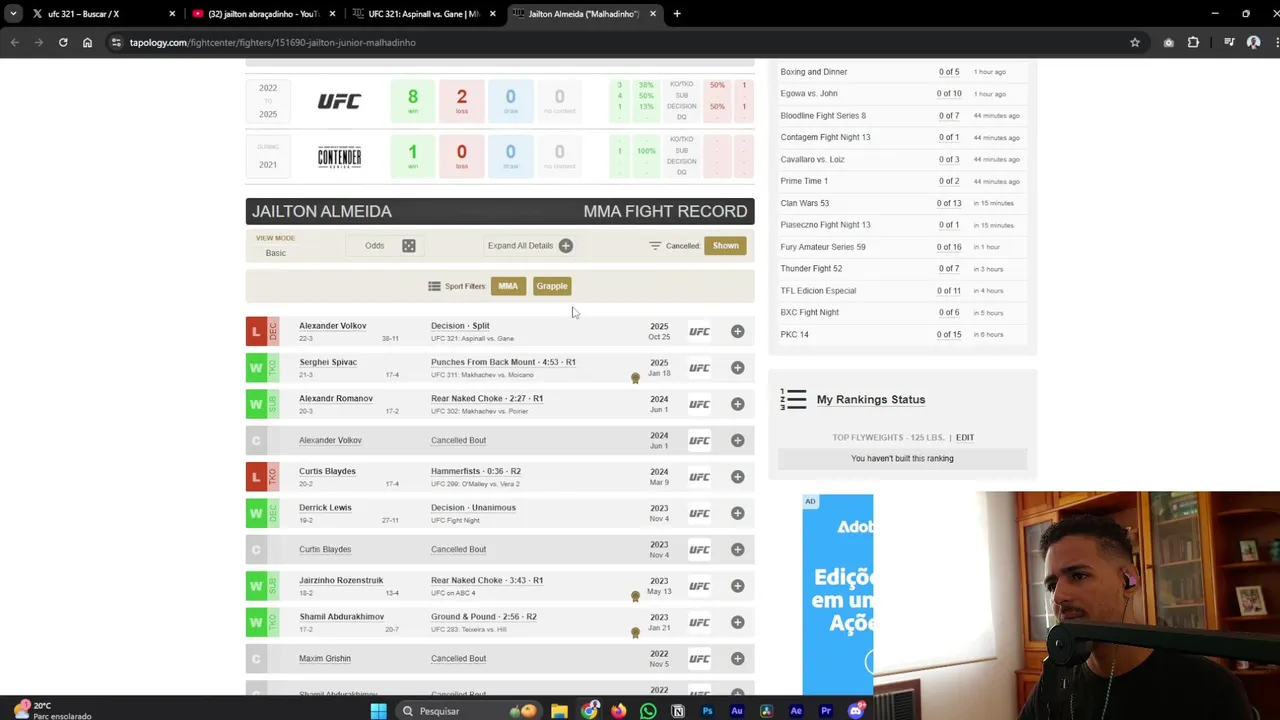Click the sport filters list icon
Viewport: 1280px width, 720px height.
(x=434, y=286)
